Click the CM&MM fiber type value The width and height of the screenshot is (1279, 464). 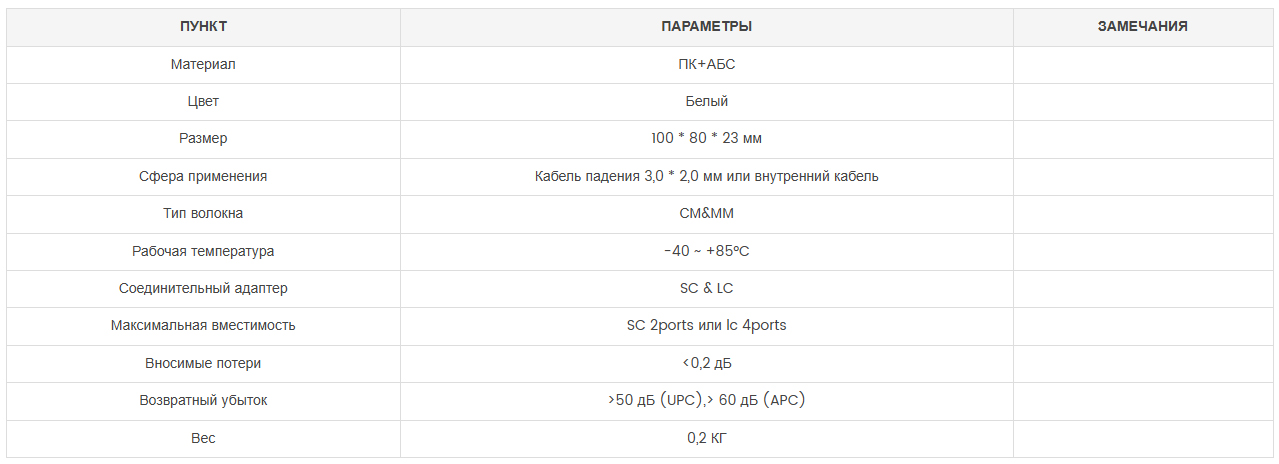[x=707, y=213]
